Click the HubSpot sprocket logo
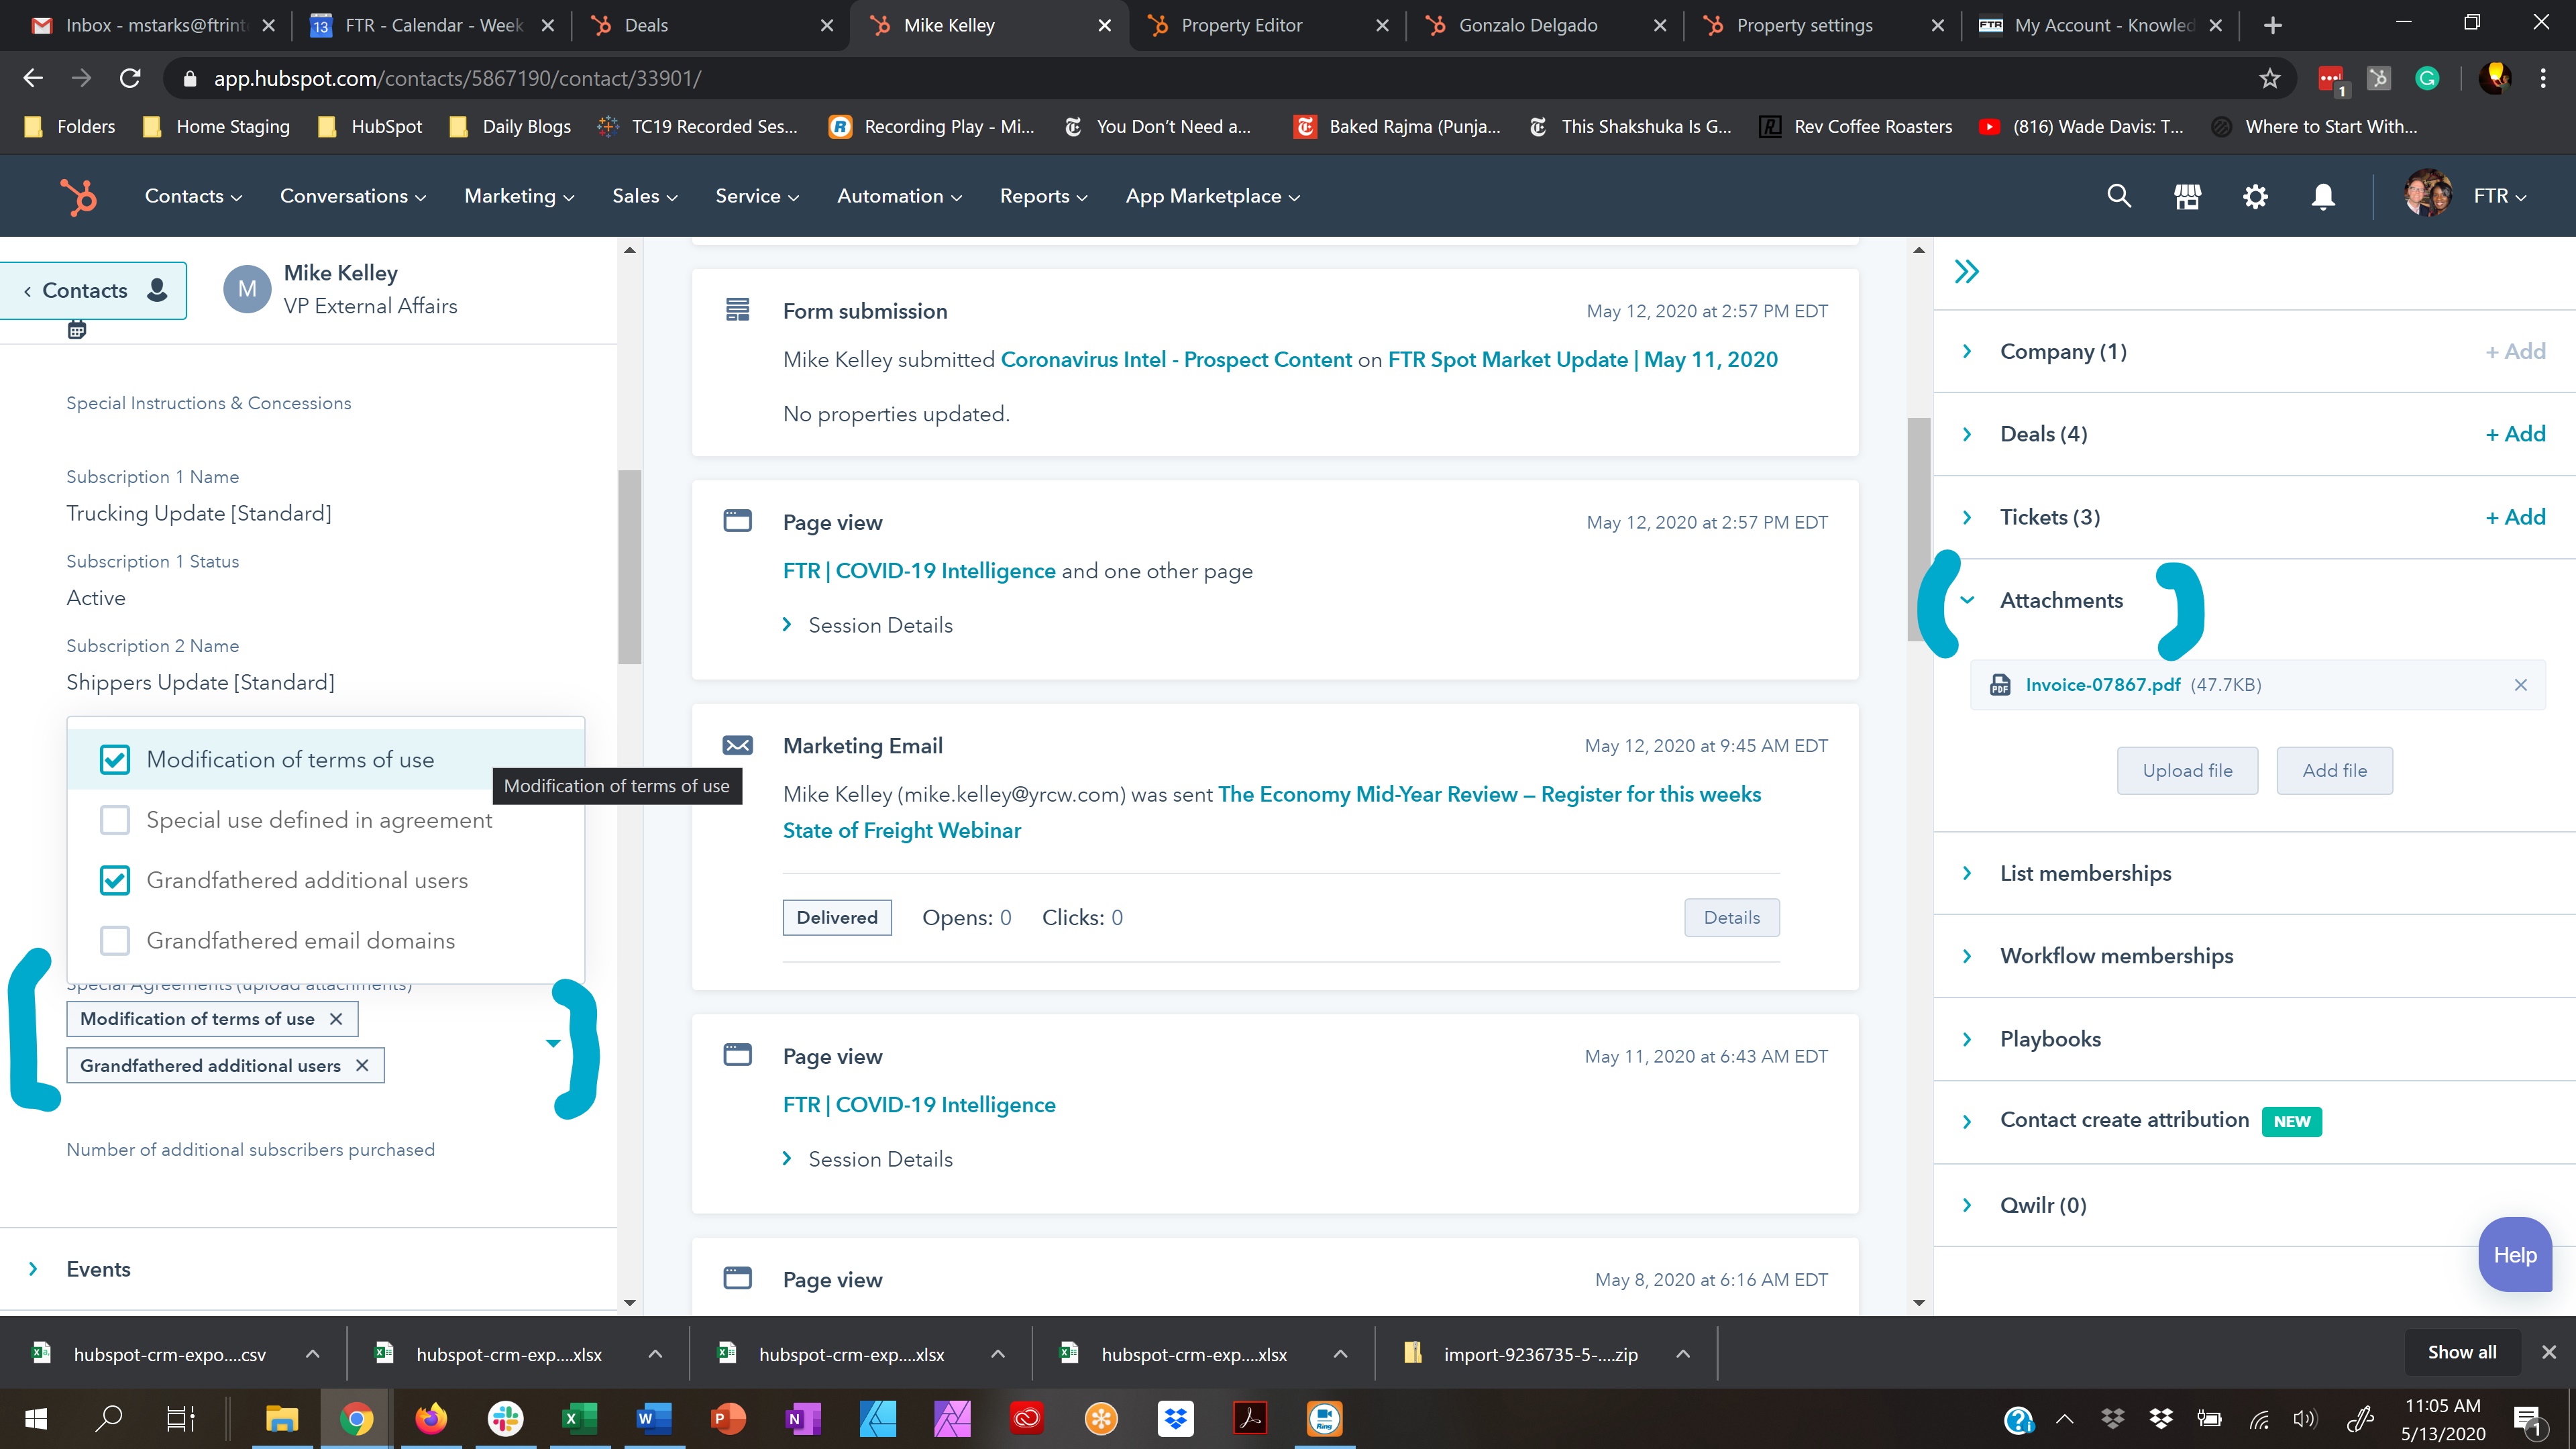This screenshot has height=1449, width=2576. point(79,196)
